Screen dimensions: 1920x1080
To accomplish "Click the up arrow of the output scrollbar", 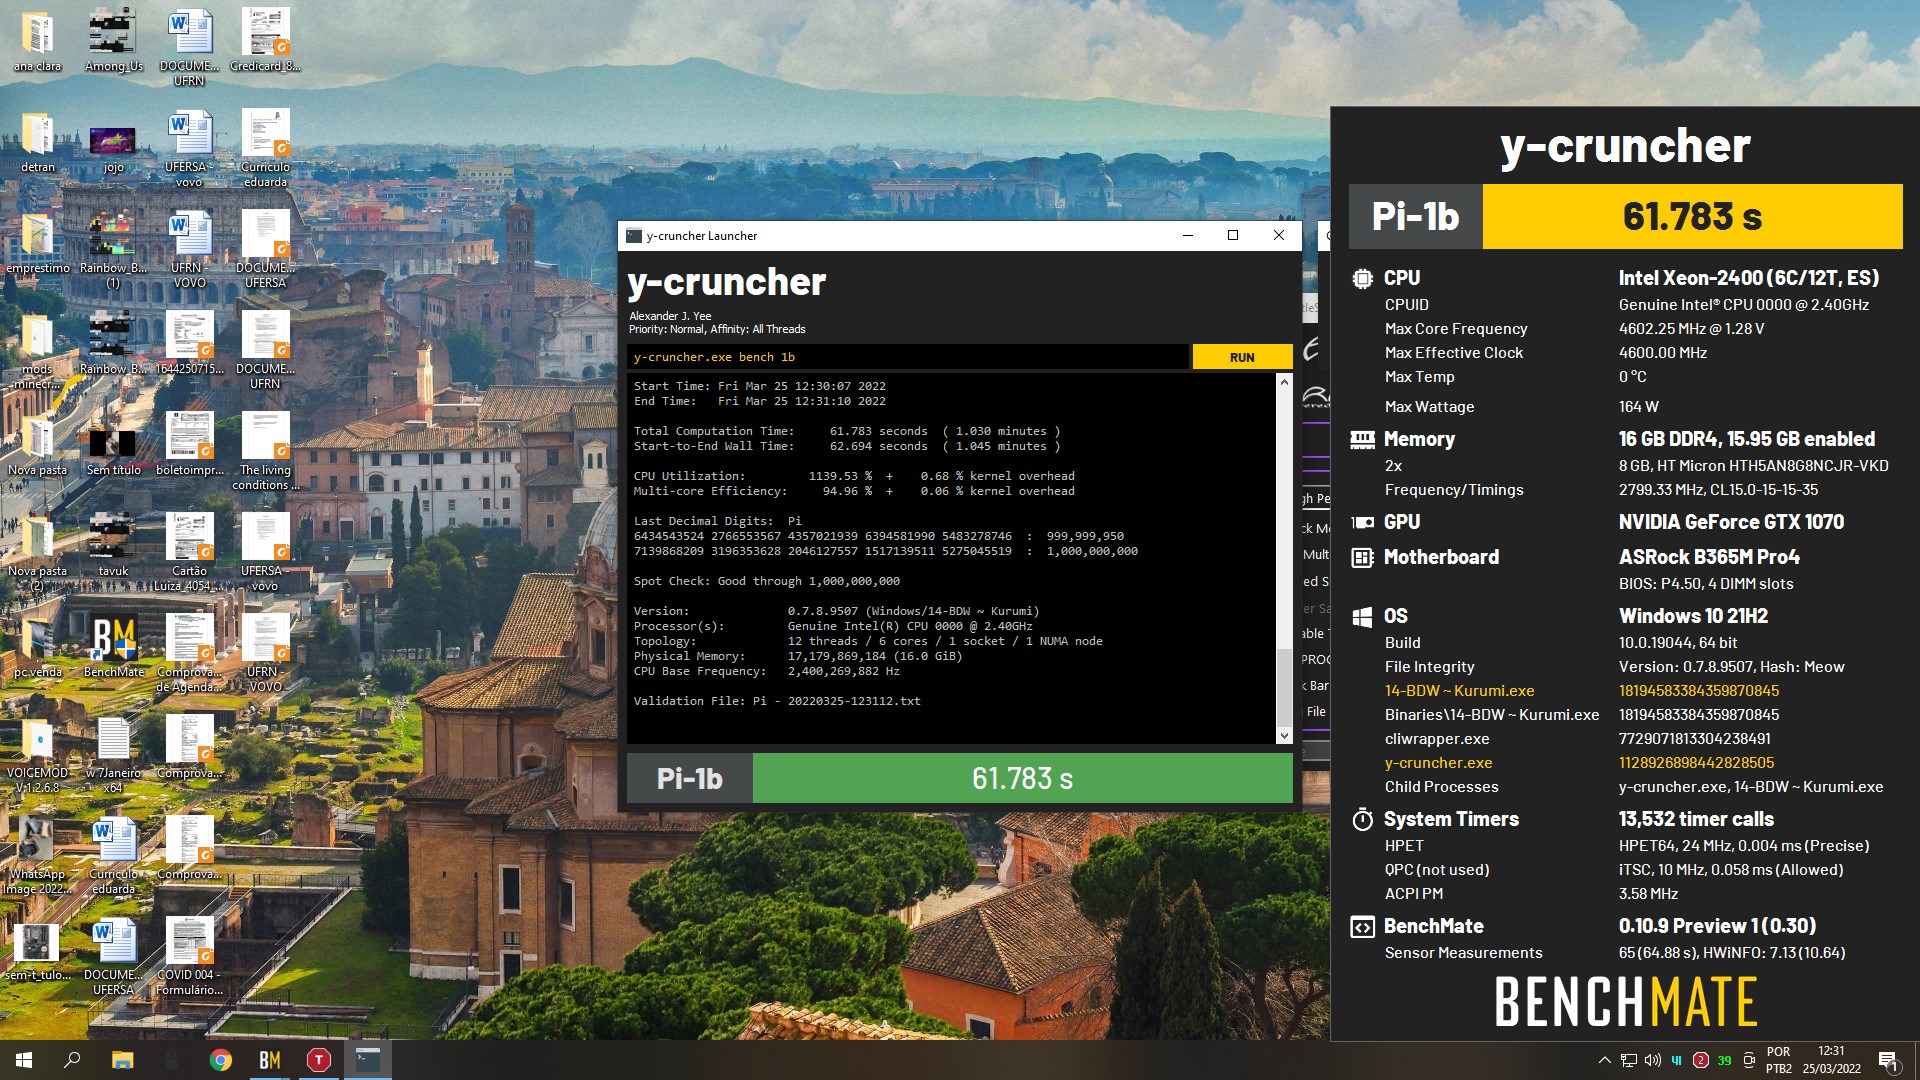I will click(1284, 382).
